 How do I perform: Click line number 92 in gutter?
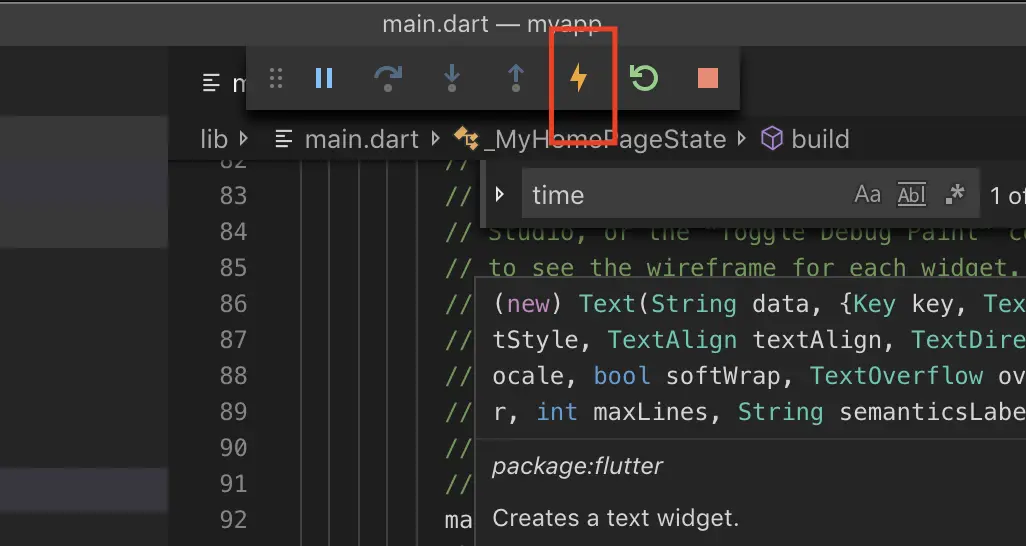(x=234, y=519)
